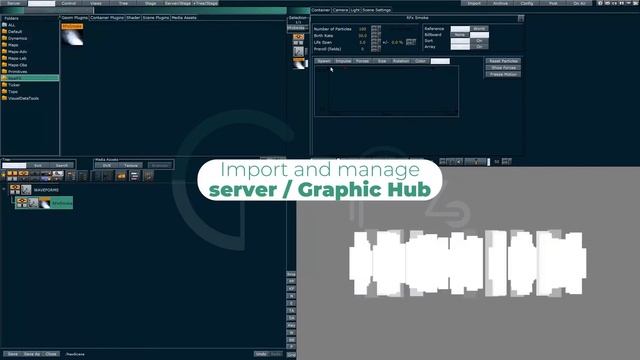This screenshot has width=640, height=360.
Task: Turn Sort On
Action: 479,41
